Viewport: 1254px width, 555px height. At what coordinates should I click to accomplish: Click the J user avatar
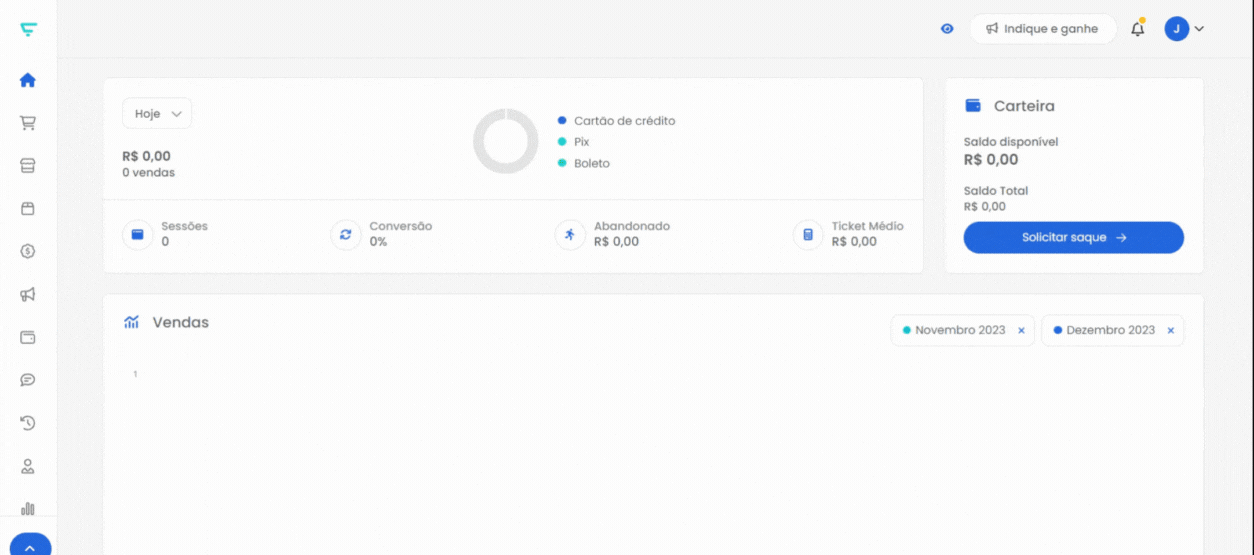point(1176,29)
